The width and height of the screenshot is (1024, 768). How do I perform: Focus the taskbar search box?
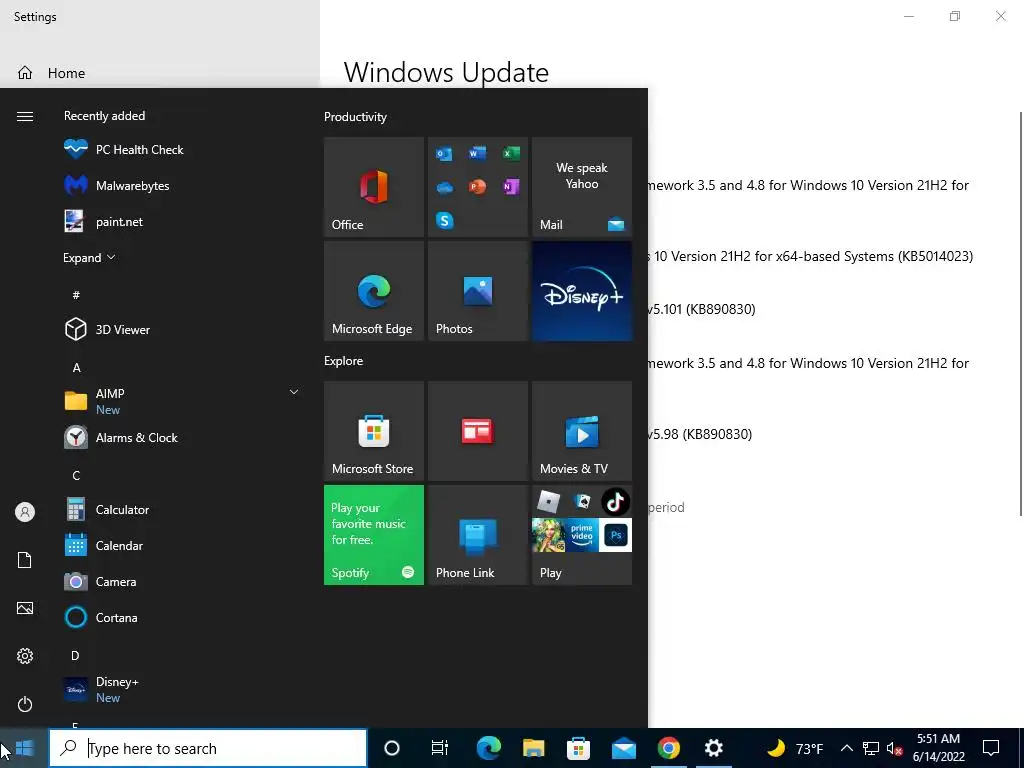[x=208, y=748]
